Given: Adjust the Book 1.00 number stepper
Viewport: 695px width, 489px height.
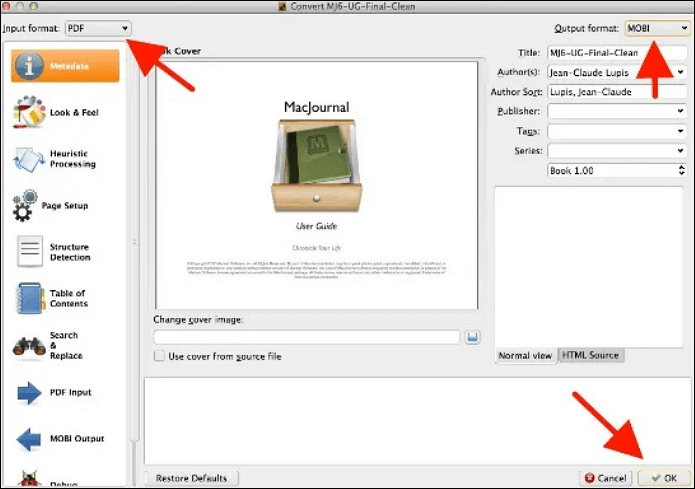Looking at the screenshot, I should click(x=682, y=170).
